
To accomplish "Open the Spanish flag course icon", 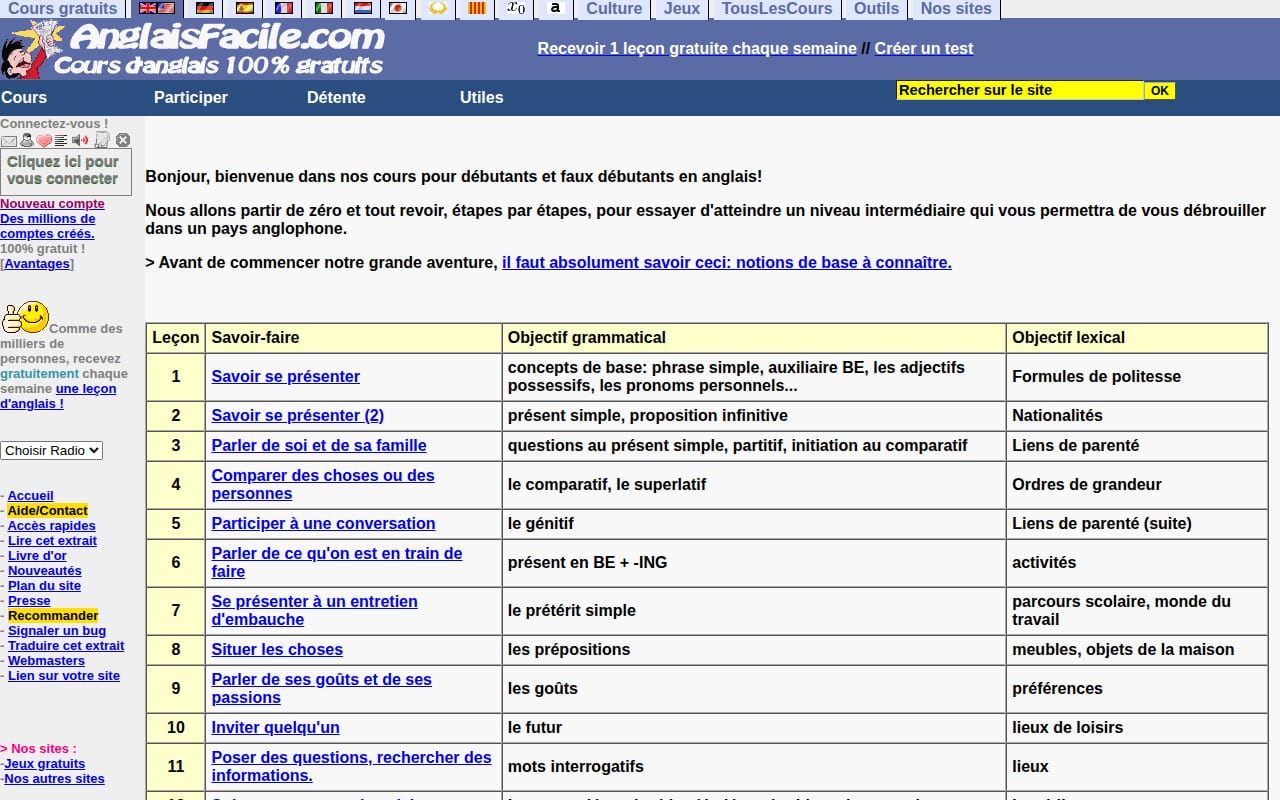I will tap(244, 8).
